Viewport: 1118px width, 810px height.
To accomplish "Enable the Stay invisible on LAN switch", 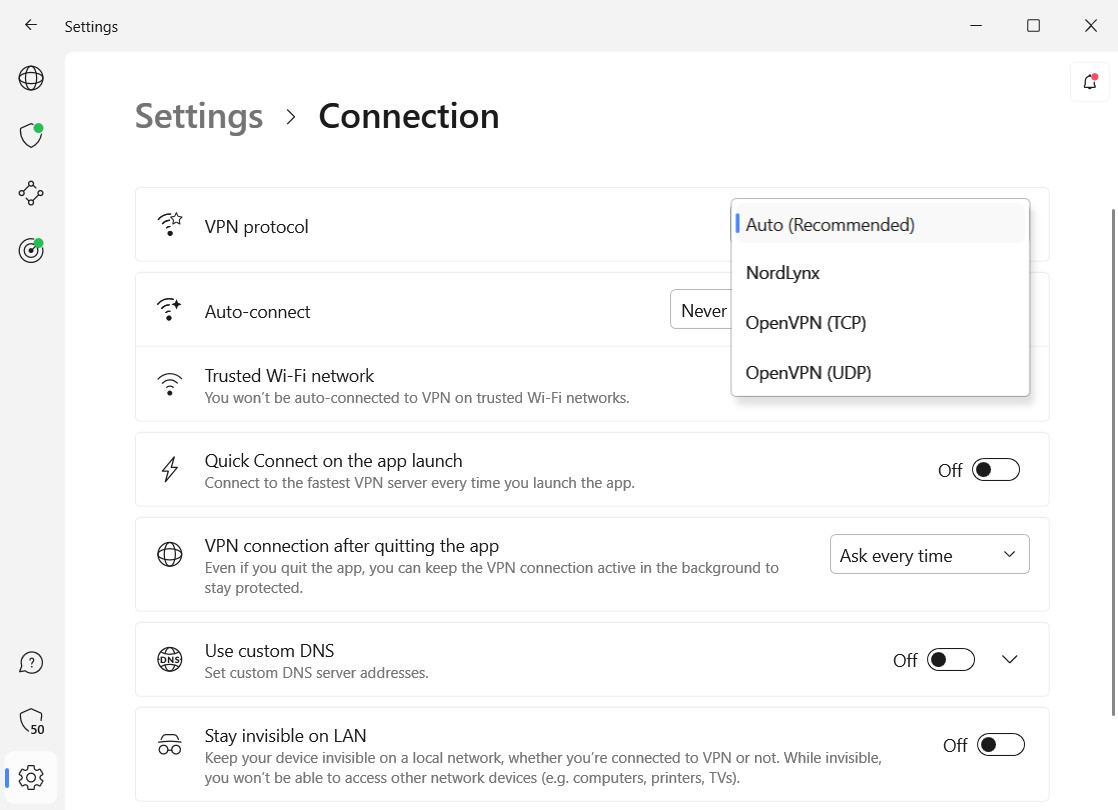I will (1001, 745).
